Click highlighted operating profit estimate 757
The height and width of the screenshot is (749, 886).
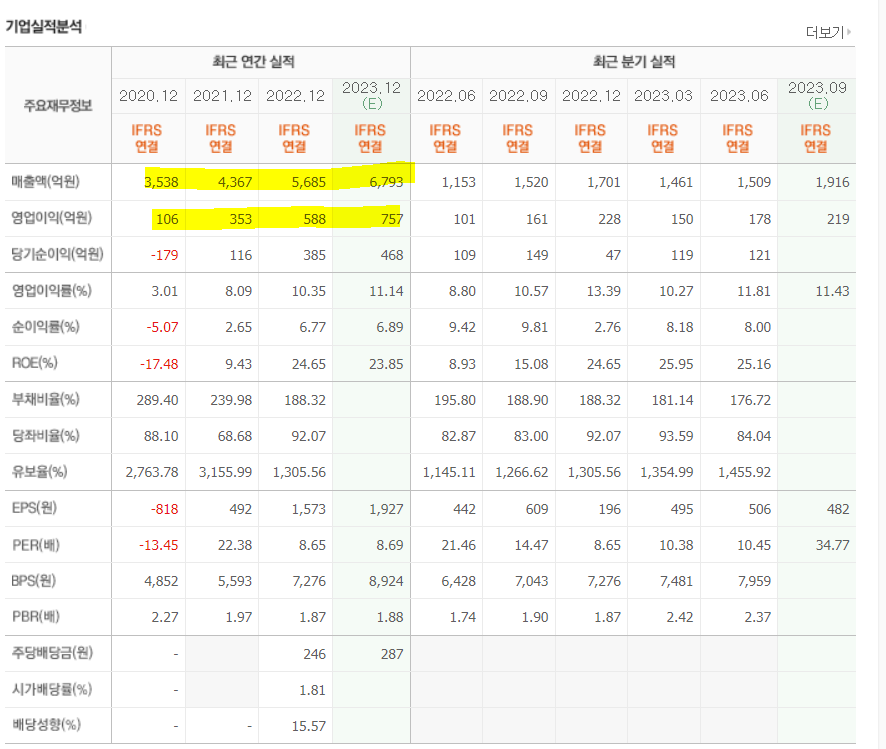[392, 219]
